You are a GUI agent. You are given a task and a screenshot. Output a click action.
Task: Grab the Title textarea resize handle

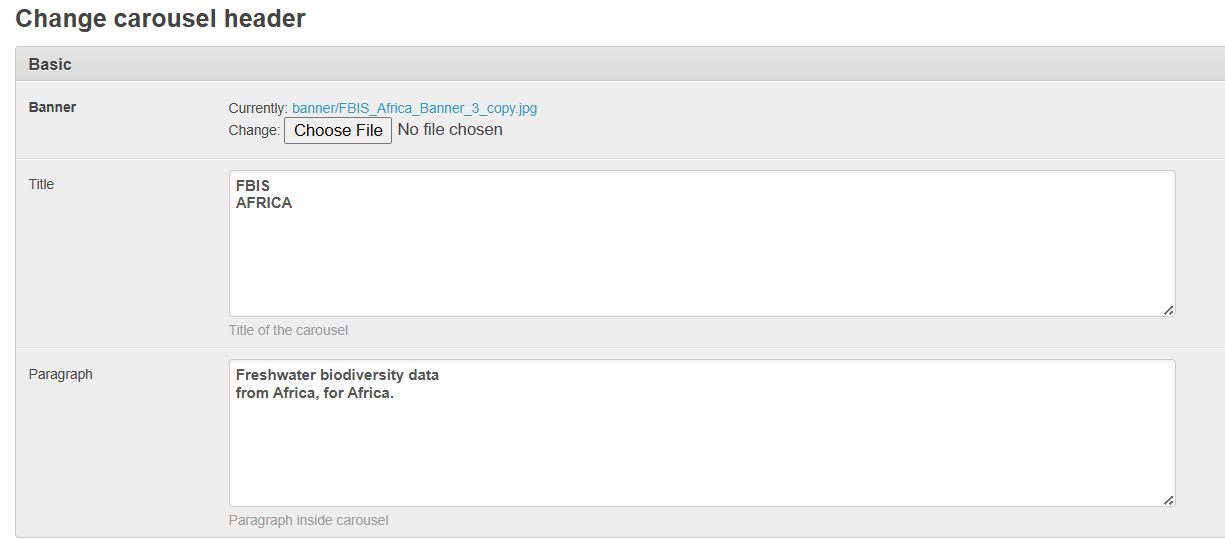(1168, 310)
